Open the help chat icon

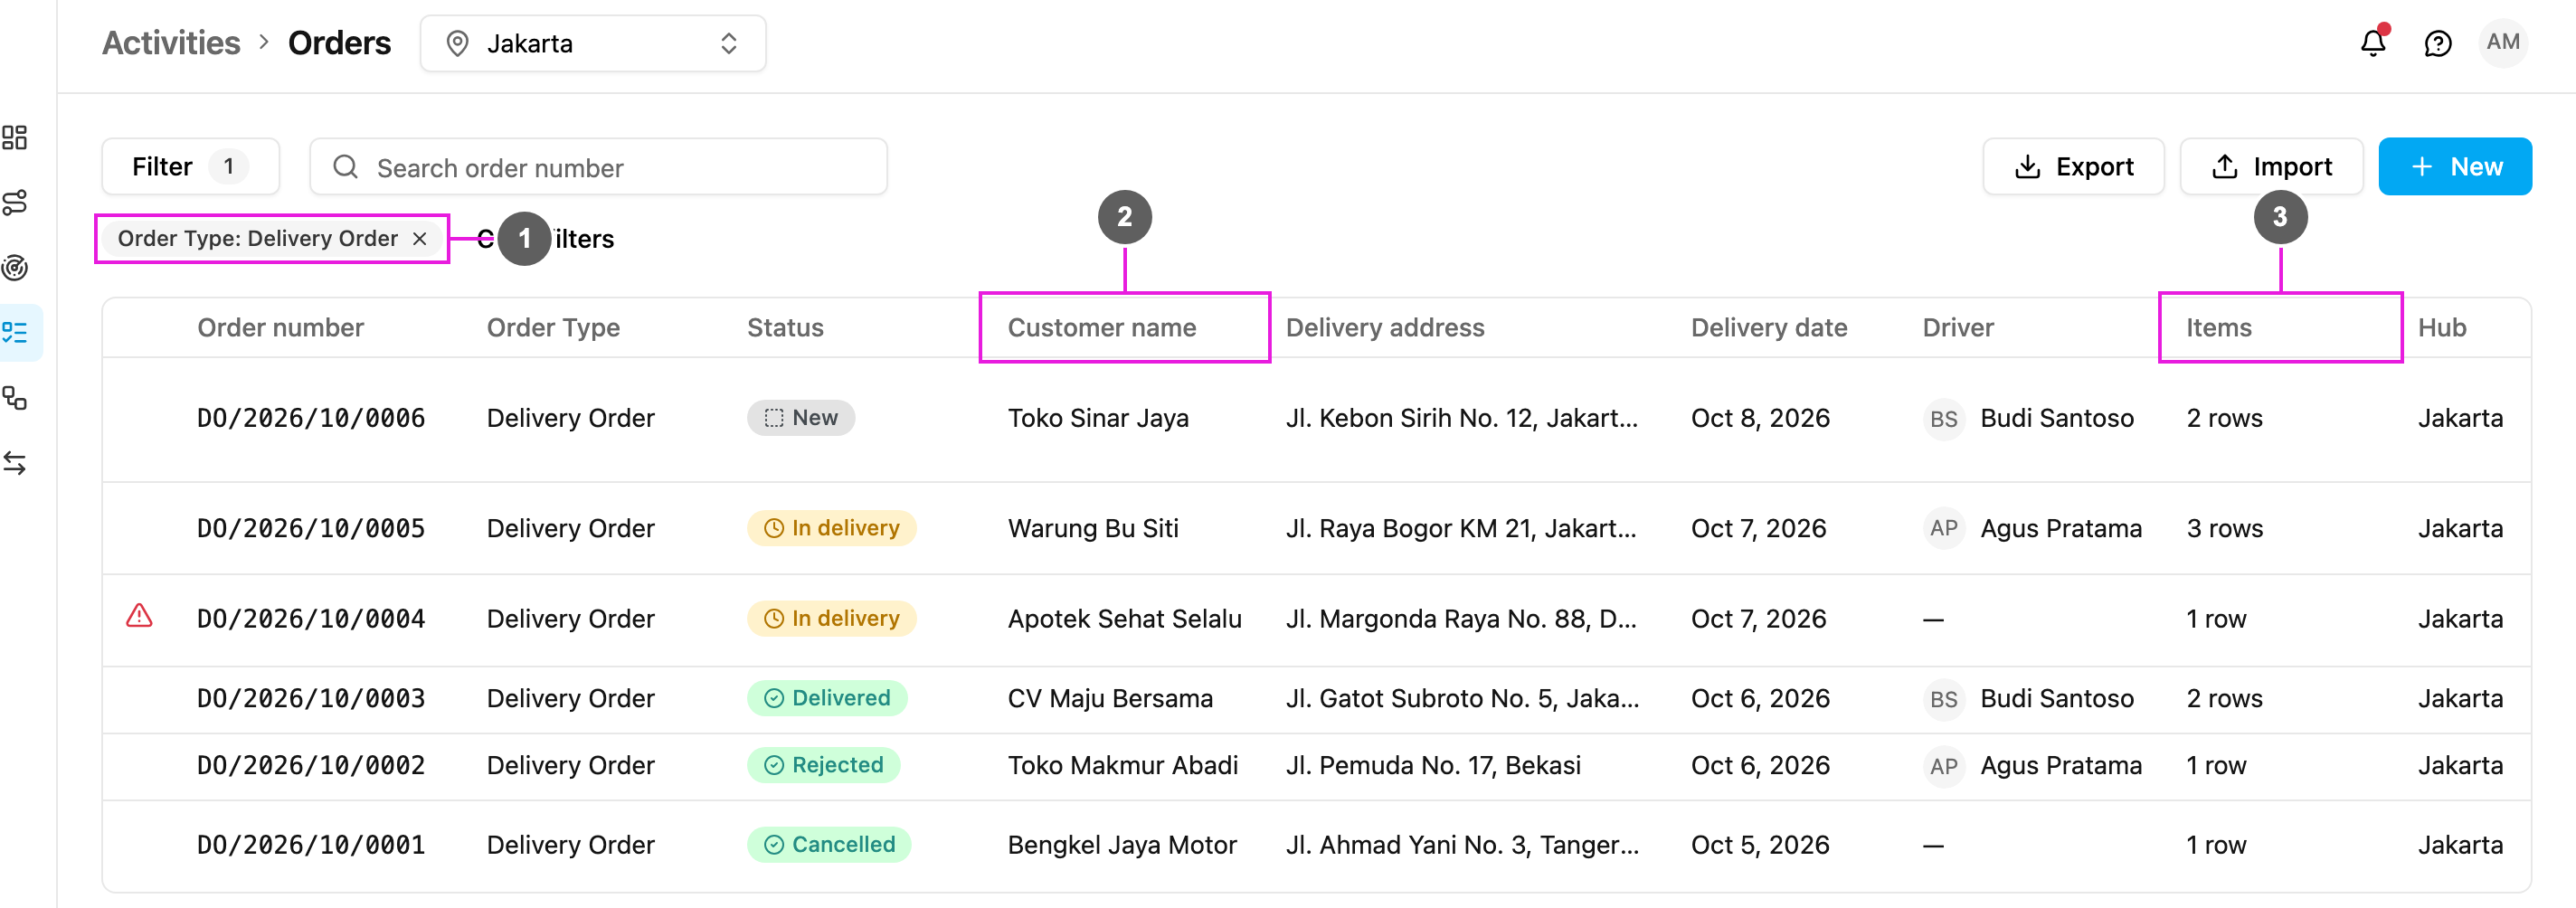pyautogui.click(x=2438, y=43)
